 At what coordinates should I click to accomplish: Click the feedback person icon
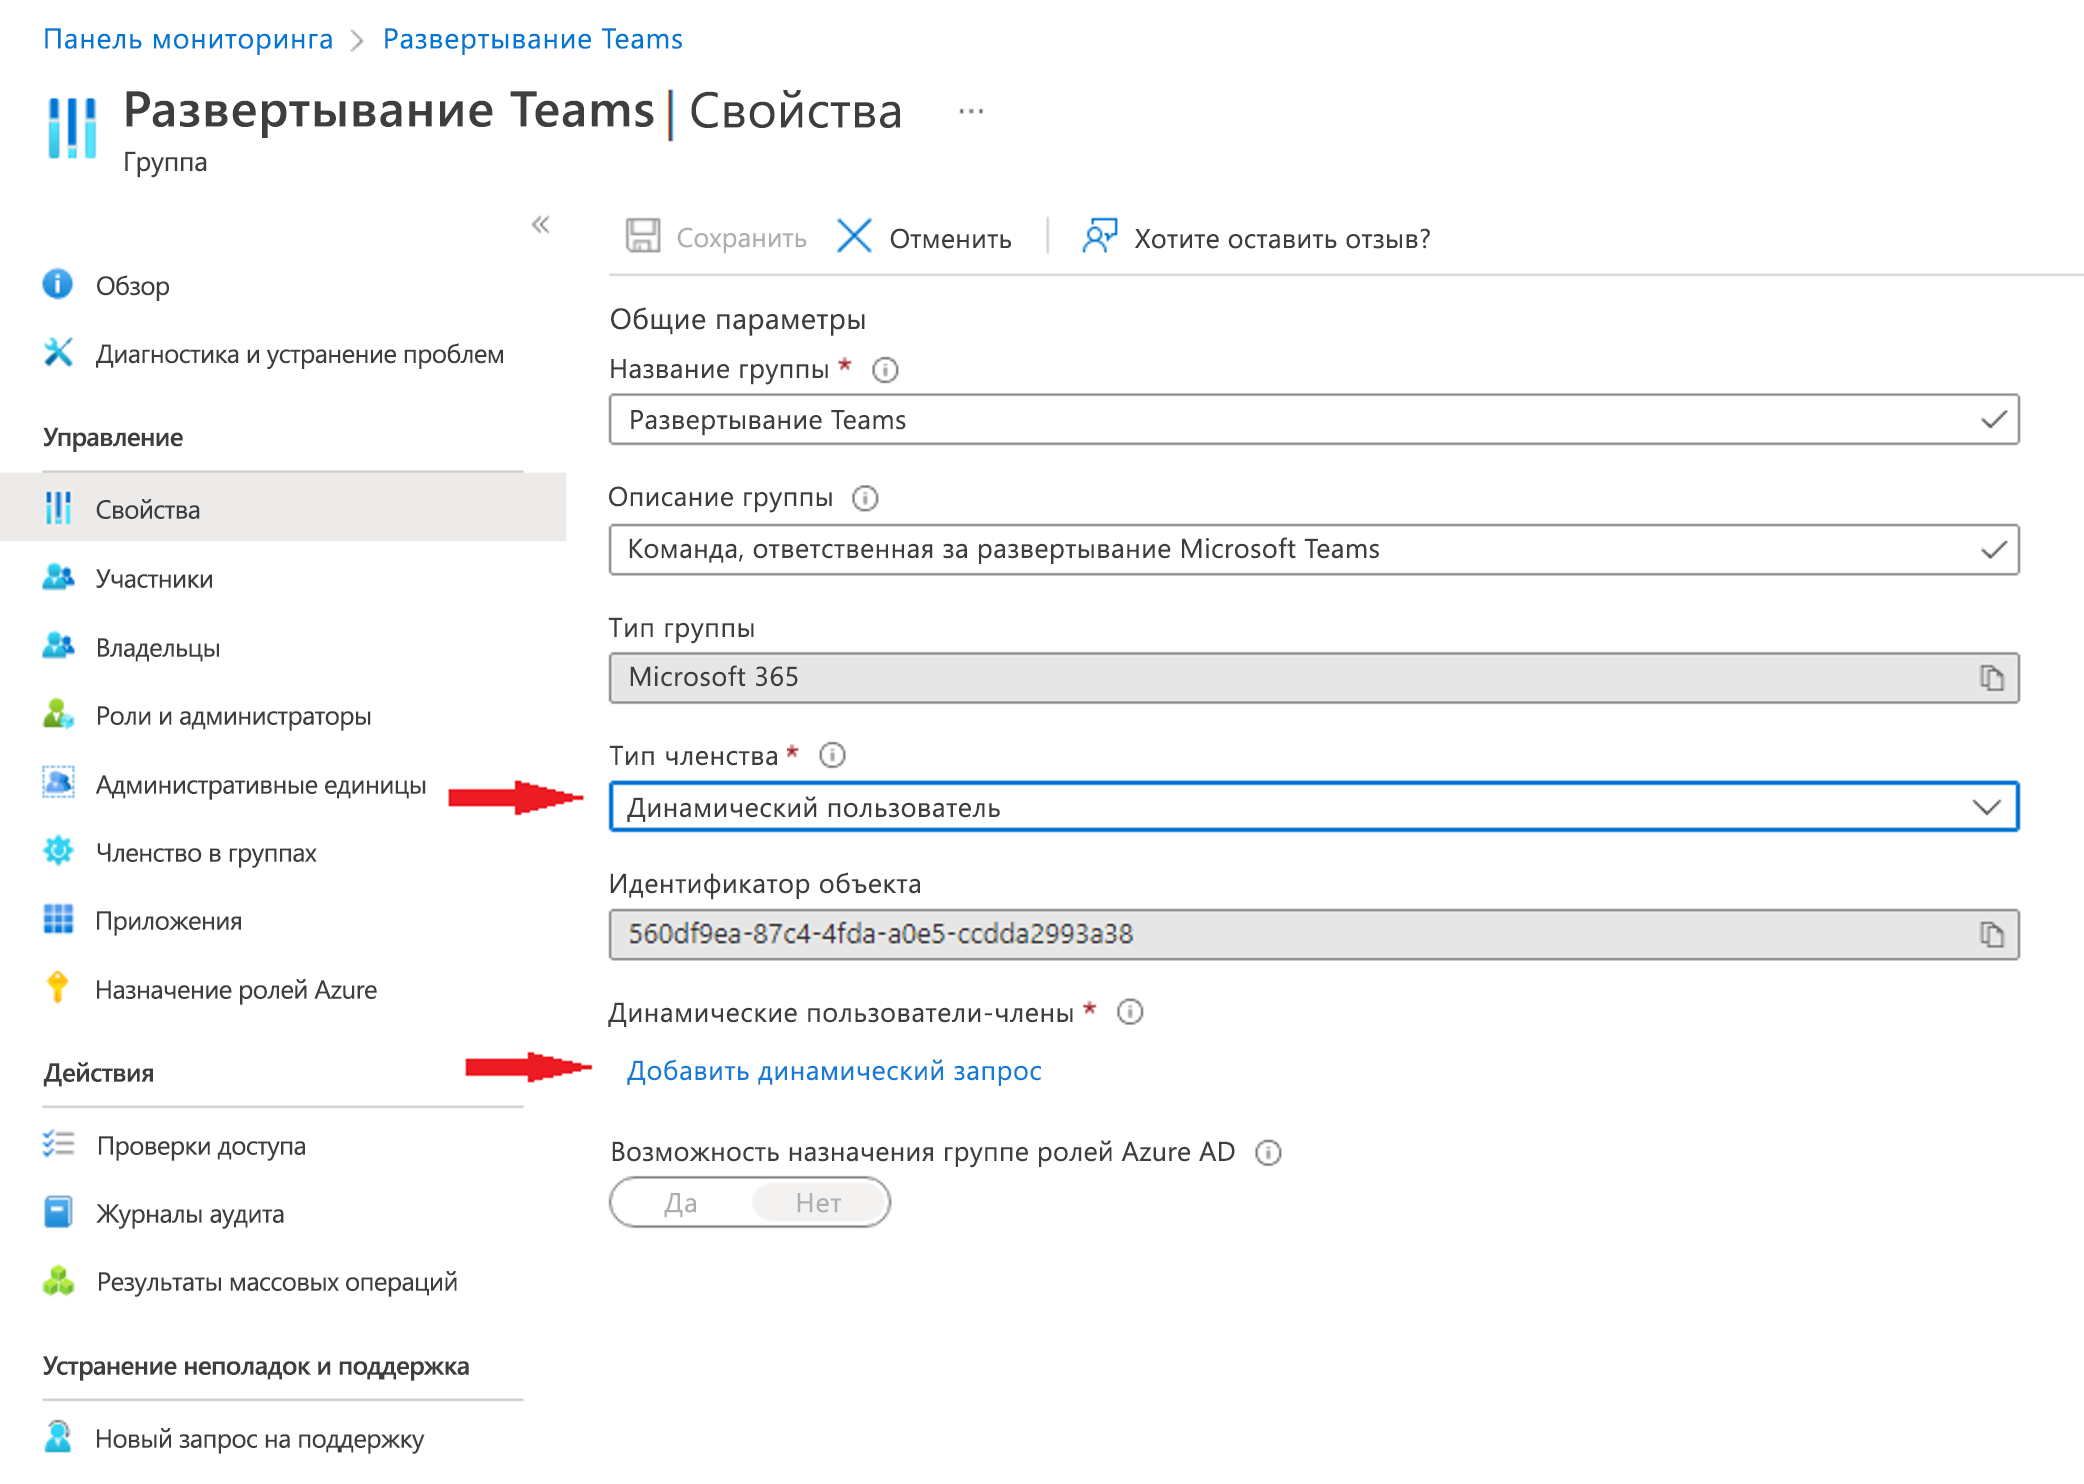[1099, 237]
